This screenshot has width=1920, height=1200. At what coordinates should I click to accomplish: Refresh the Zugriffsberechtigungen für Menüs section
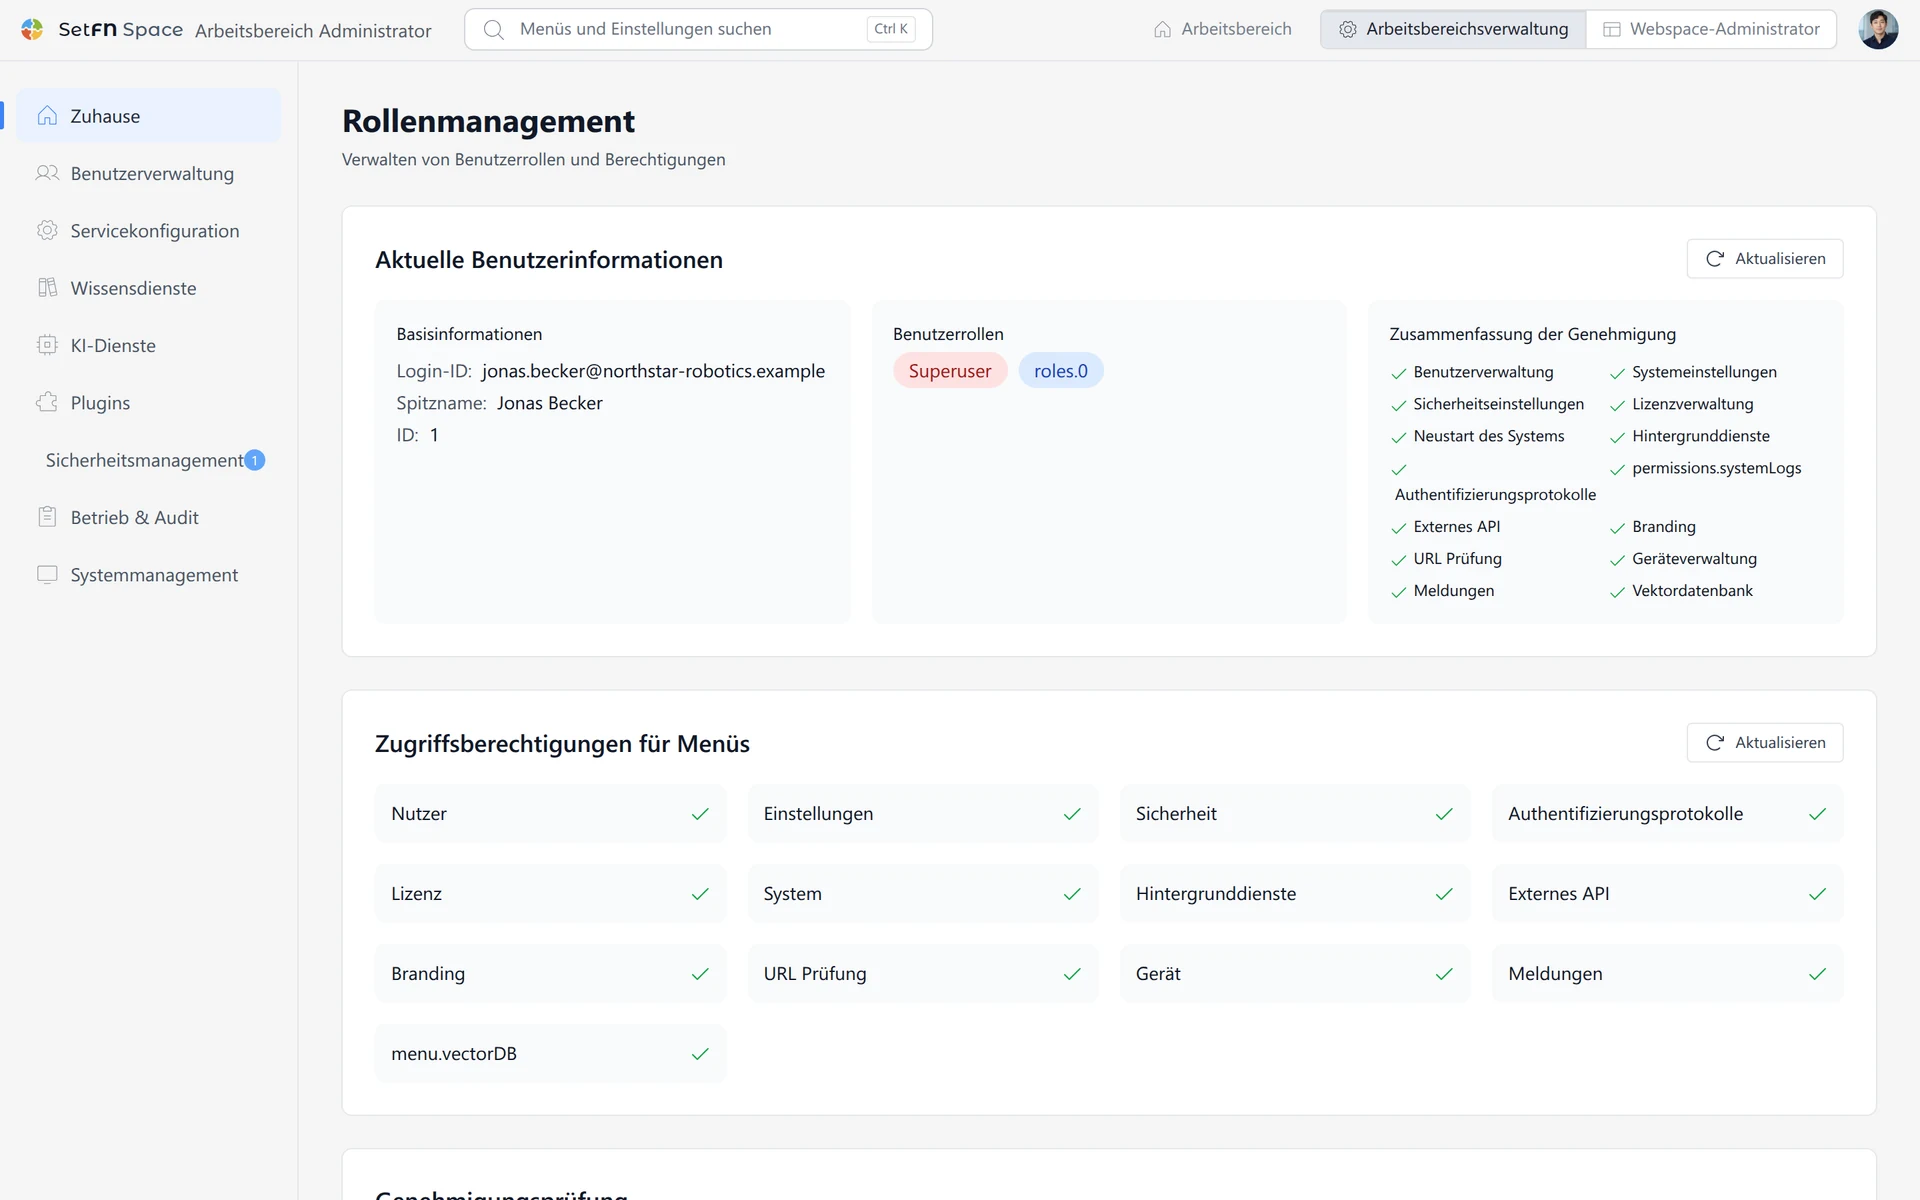pos(1765,742)
